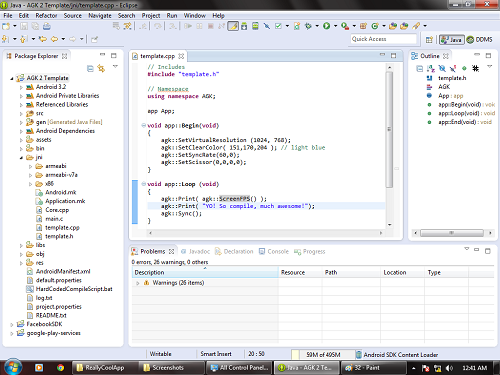Toggle Link with Editor in Package Explorer
Screen dimensions: 500x375
101,68
